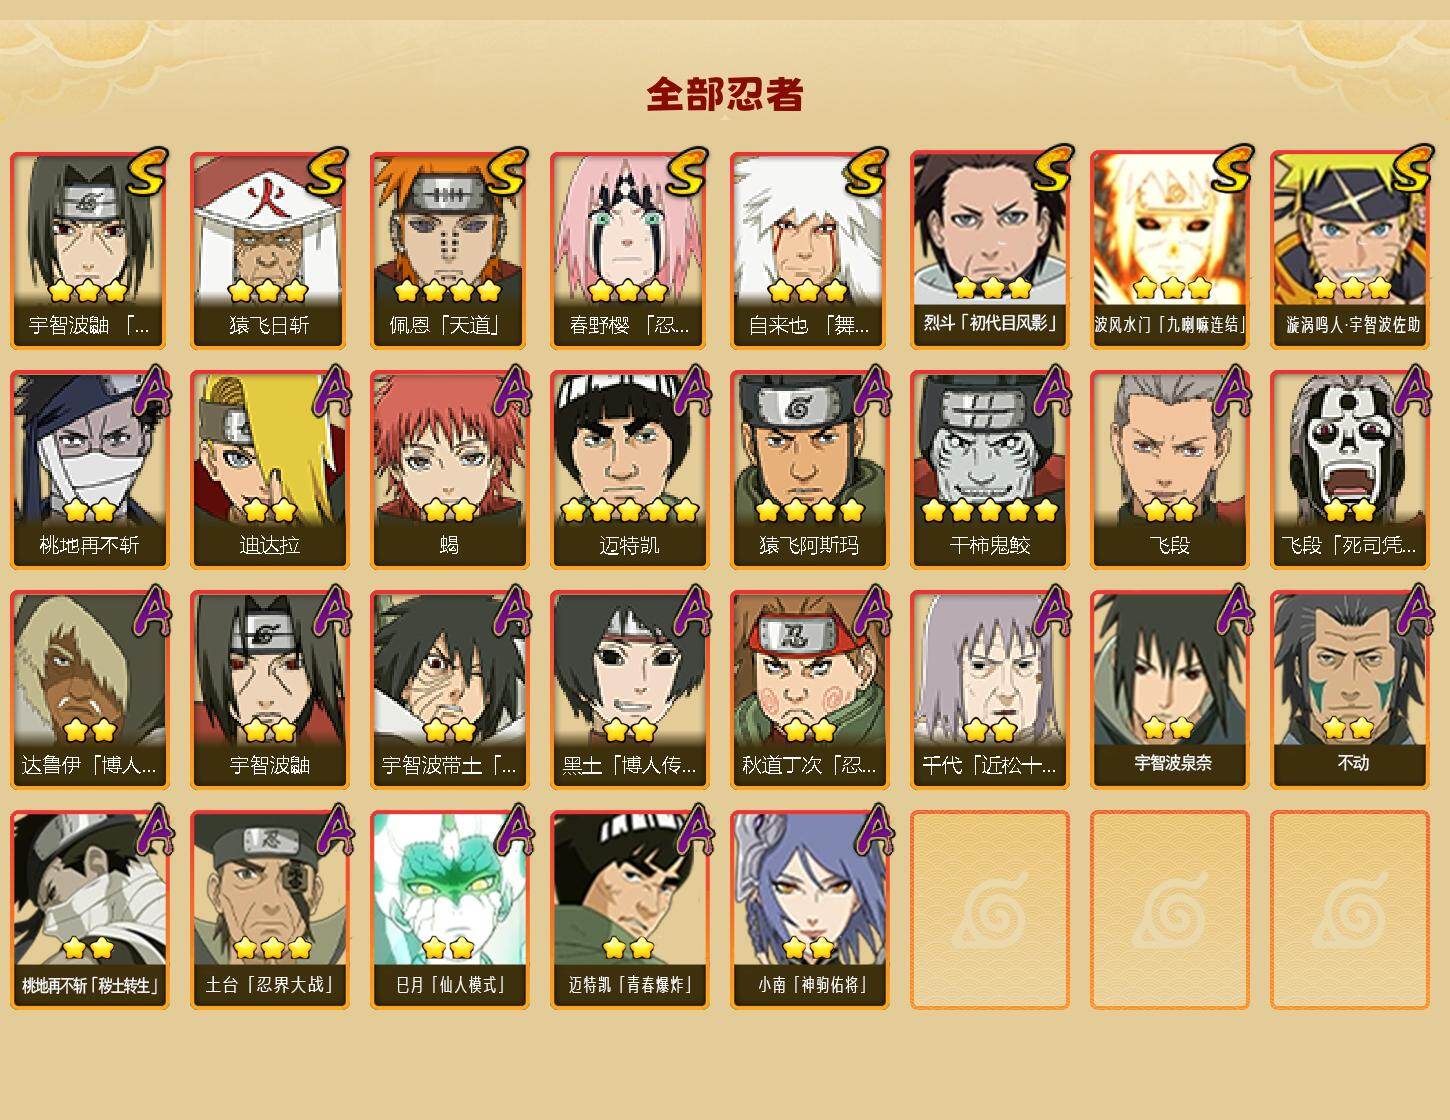Viewport: 1450px width, 1120px height.
Task: Click the 不动 ninja card
Action: point(1350,690)
